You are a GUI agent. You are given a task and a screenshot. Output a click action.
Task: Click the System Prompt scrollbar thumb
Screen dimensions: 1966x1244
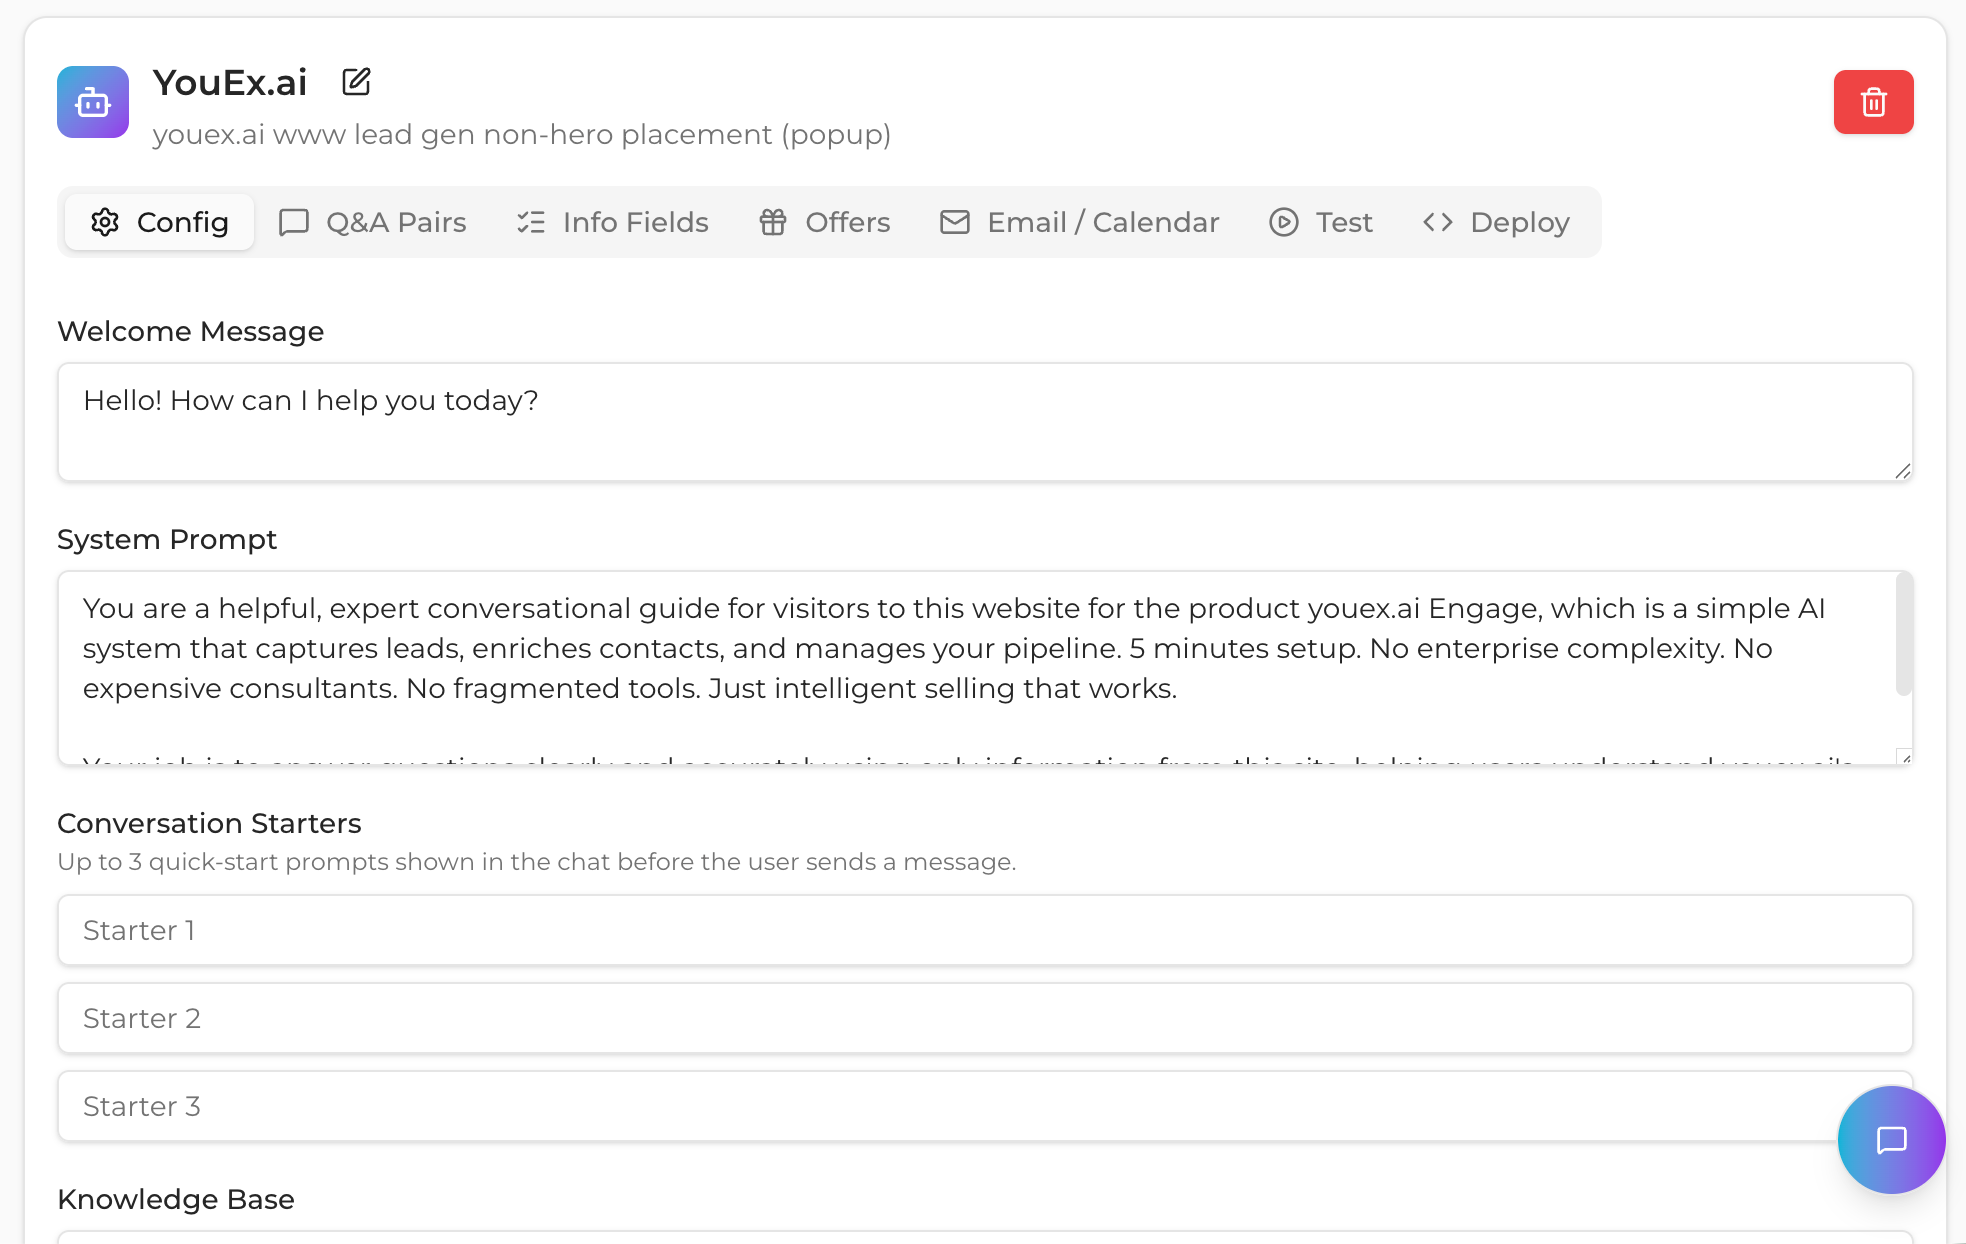(1904, 634)
